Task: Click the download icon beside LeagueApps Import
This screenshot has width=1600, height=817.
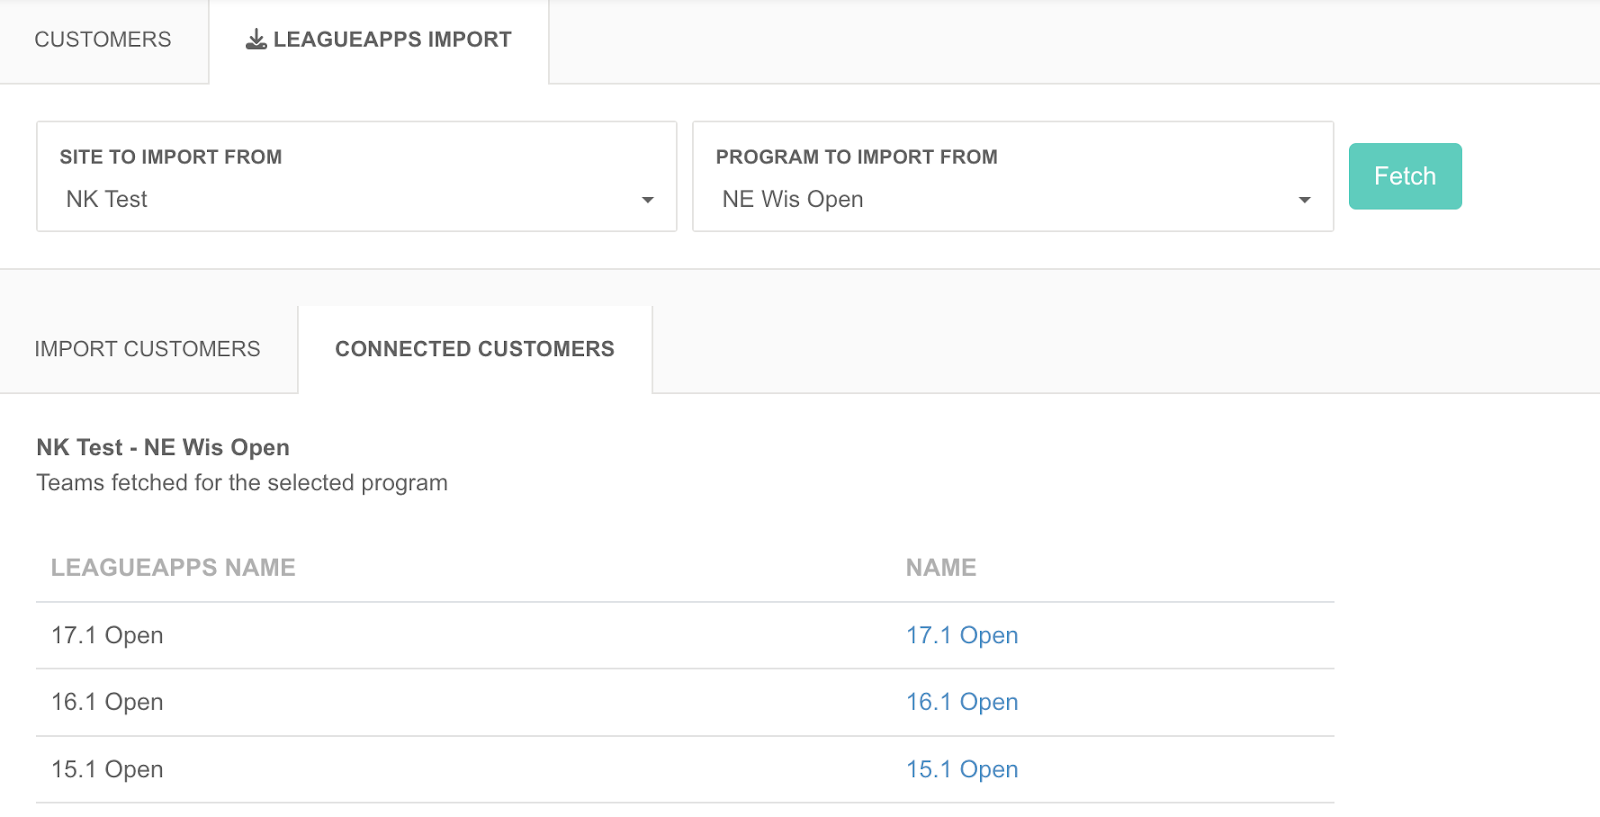Action: click(x=256, y=39)
